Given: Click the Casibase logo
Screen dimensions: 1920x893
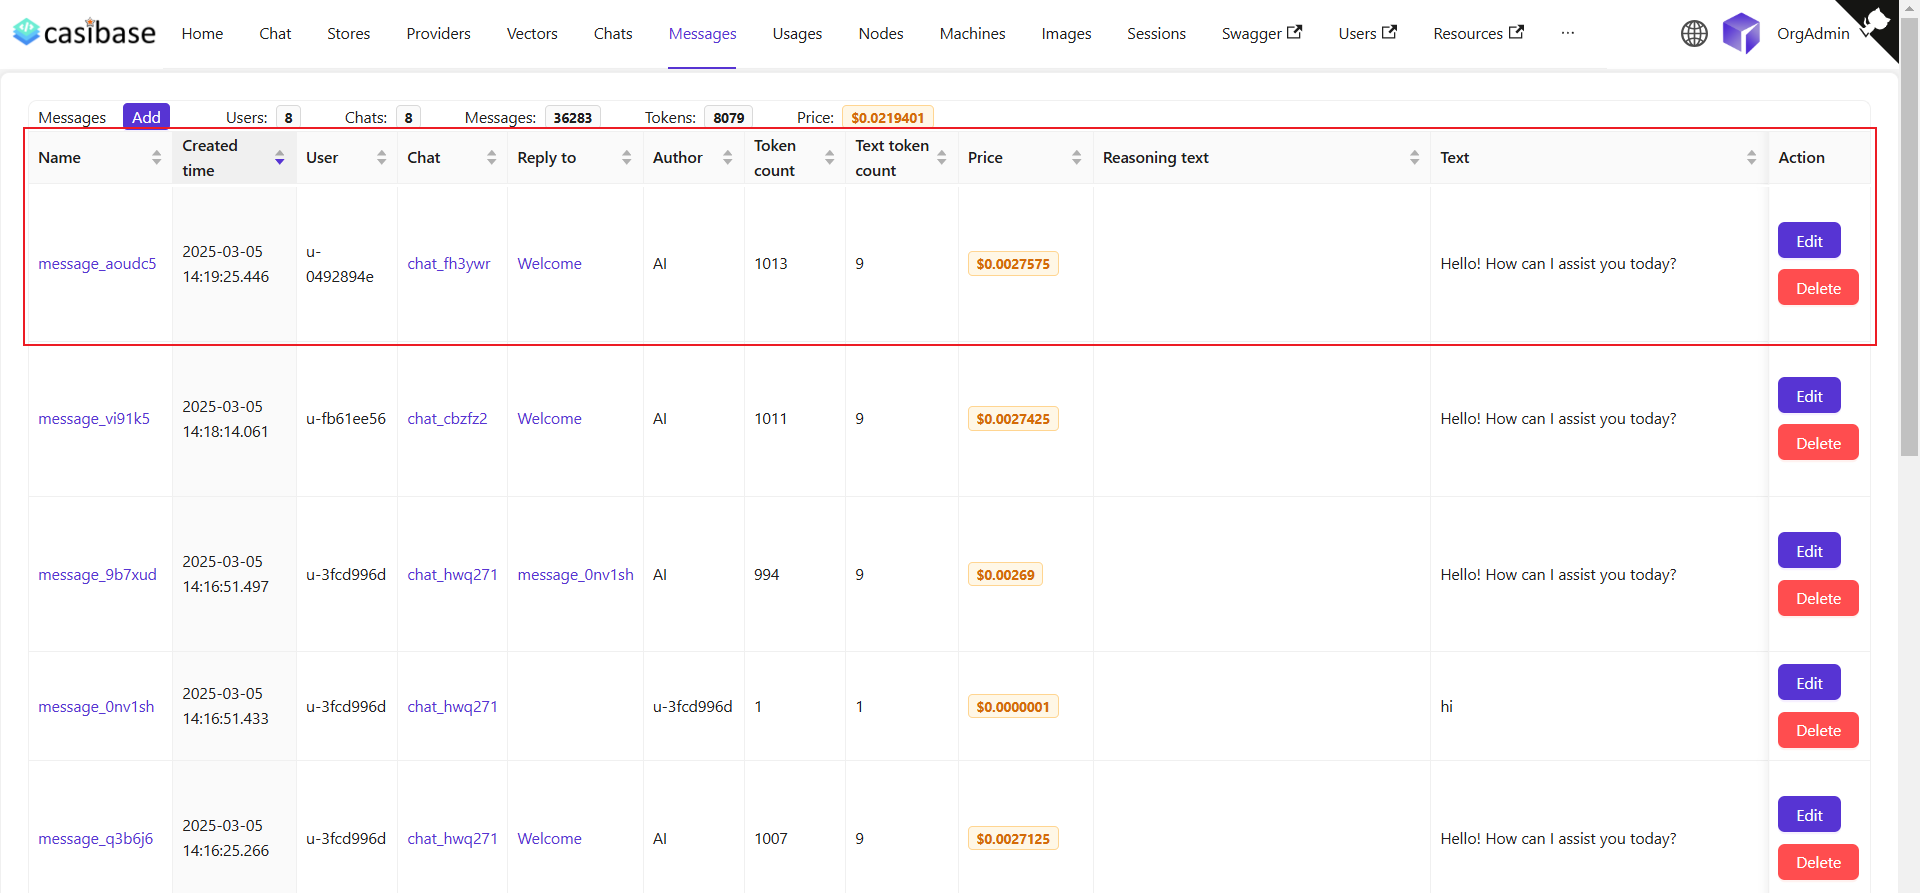Looking at the screenshot, I should click(x=84, y=33).
